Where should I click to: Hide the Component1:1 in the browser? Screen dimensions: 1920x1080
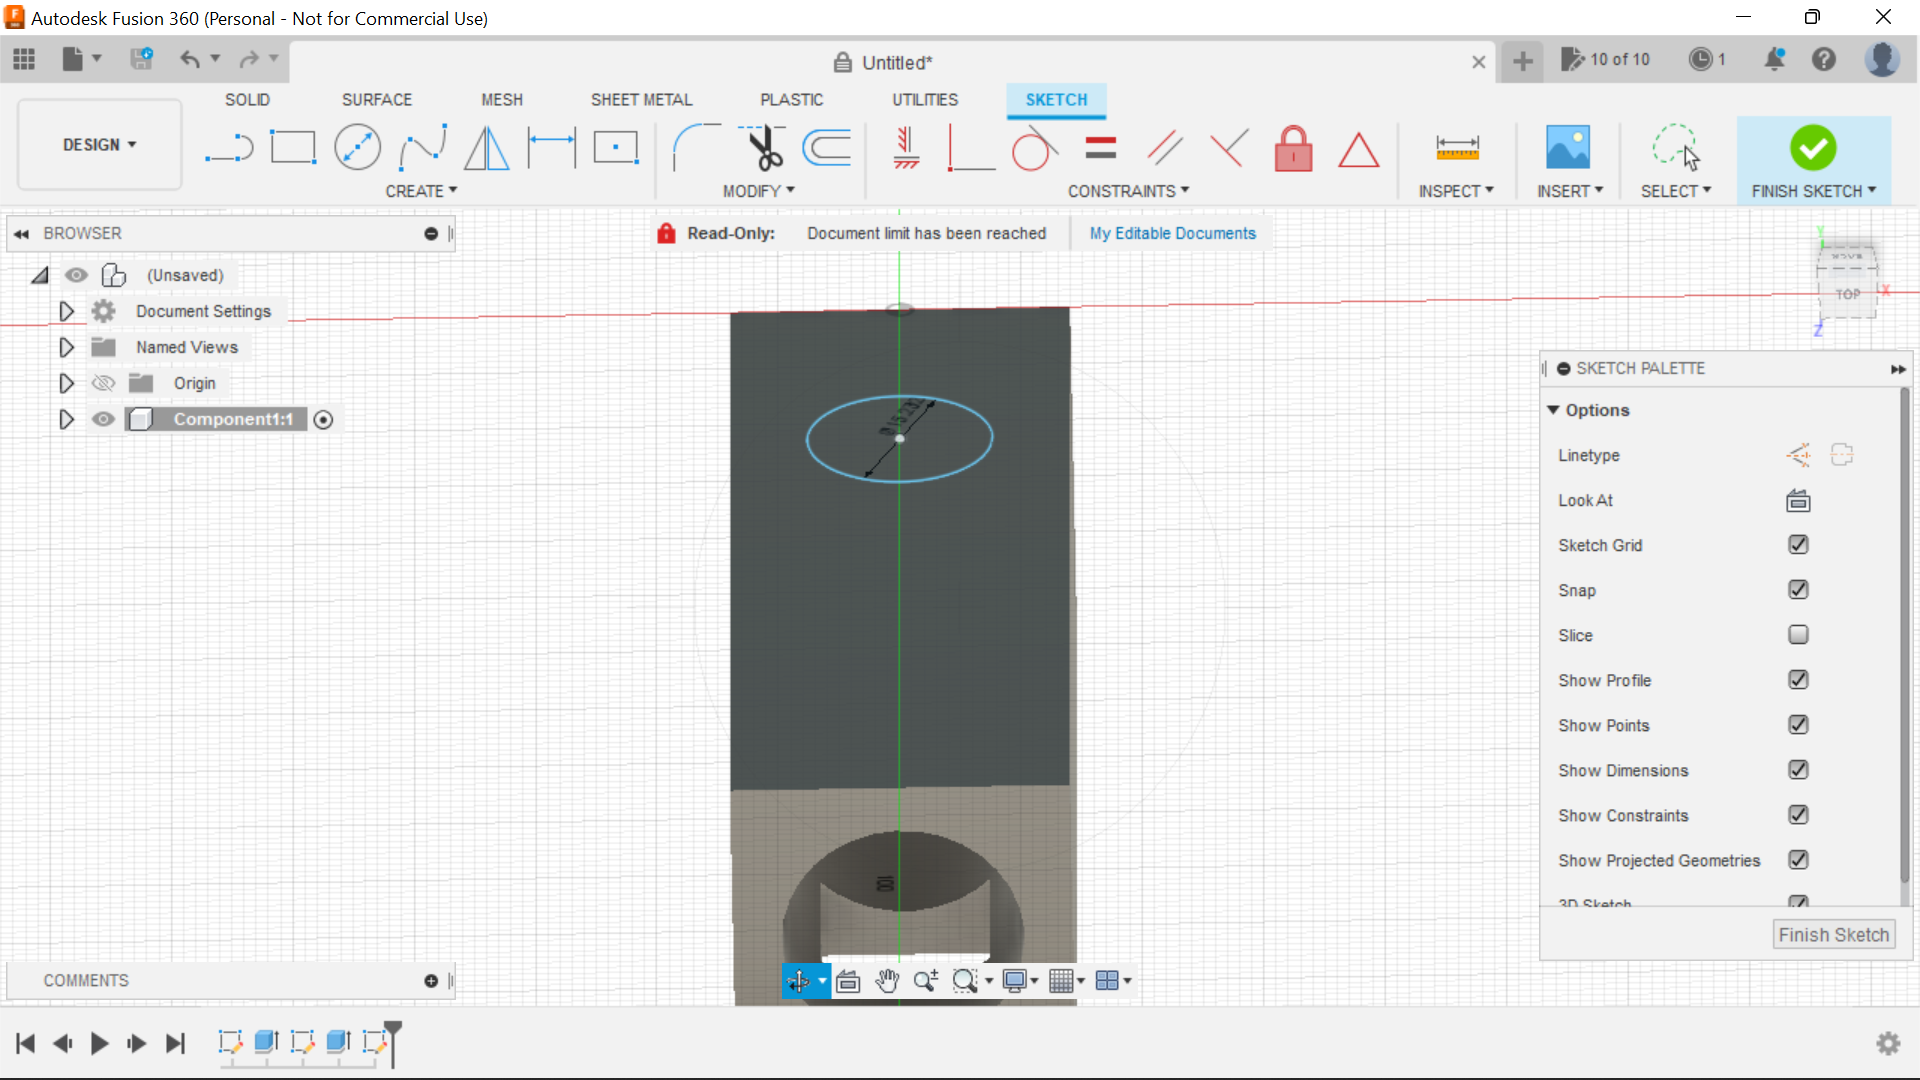tap(103, 419)
